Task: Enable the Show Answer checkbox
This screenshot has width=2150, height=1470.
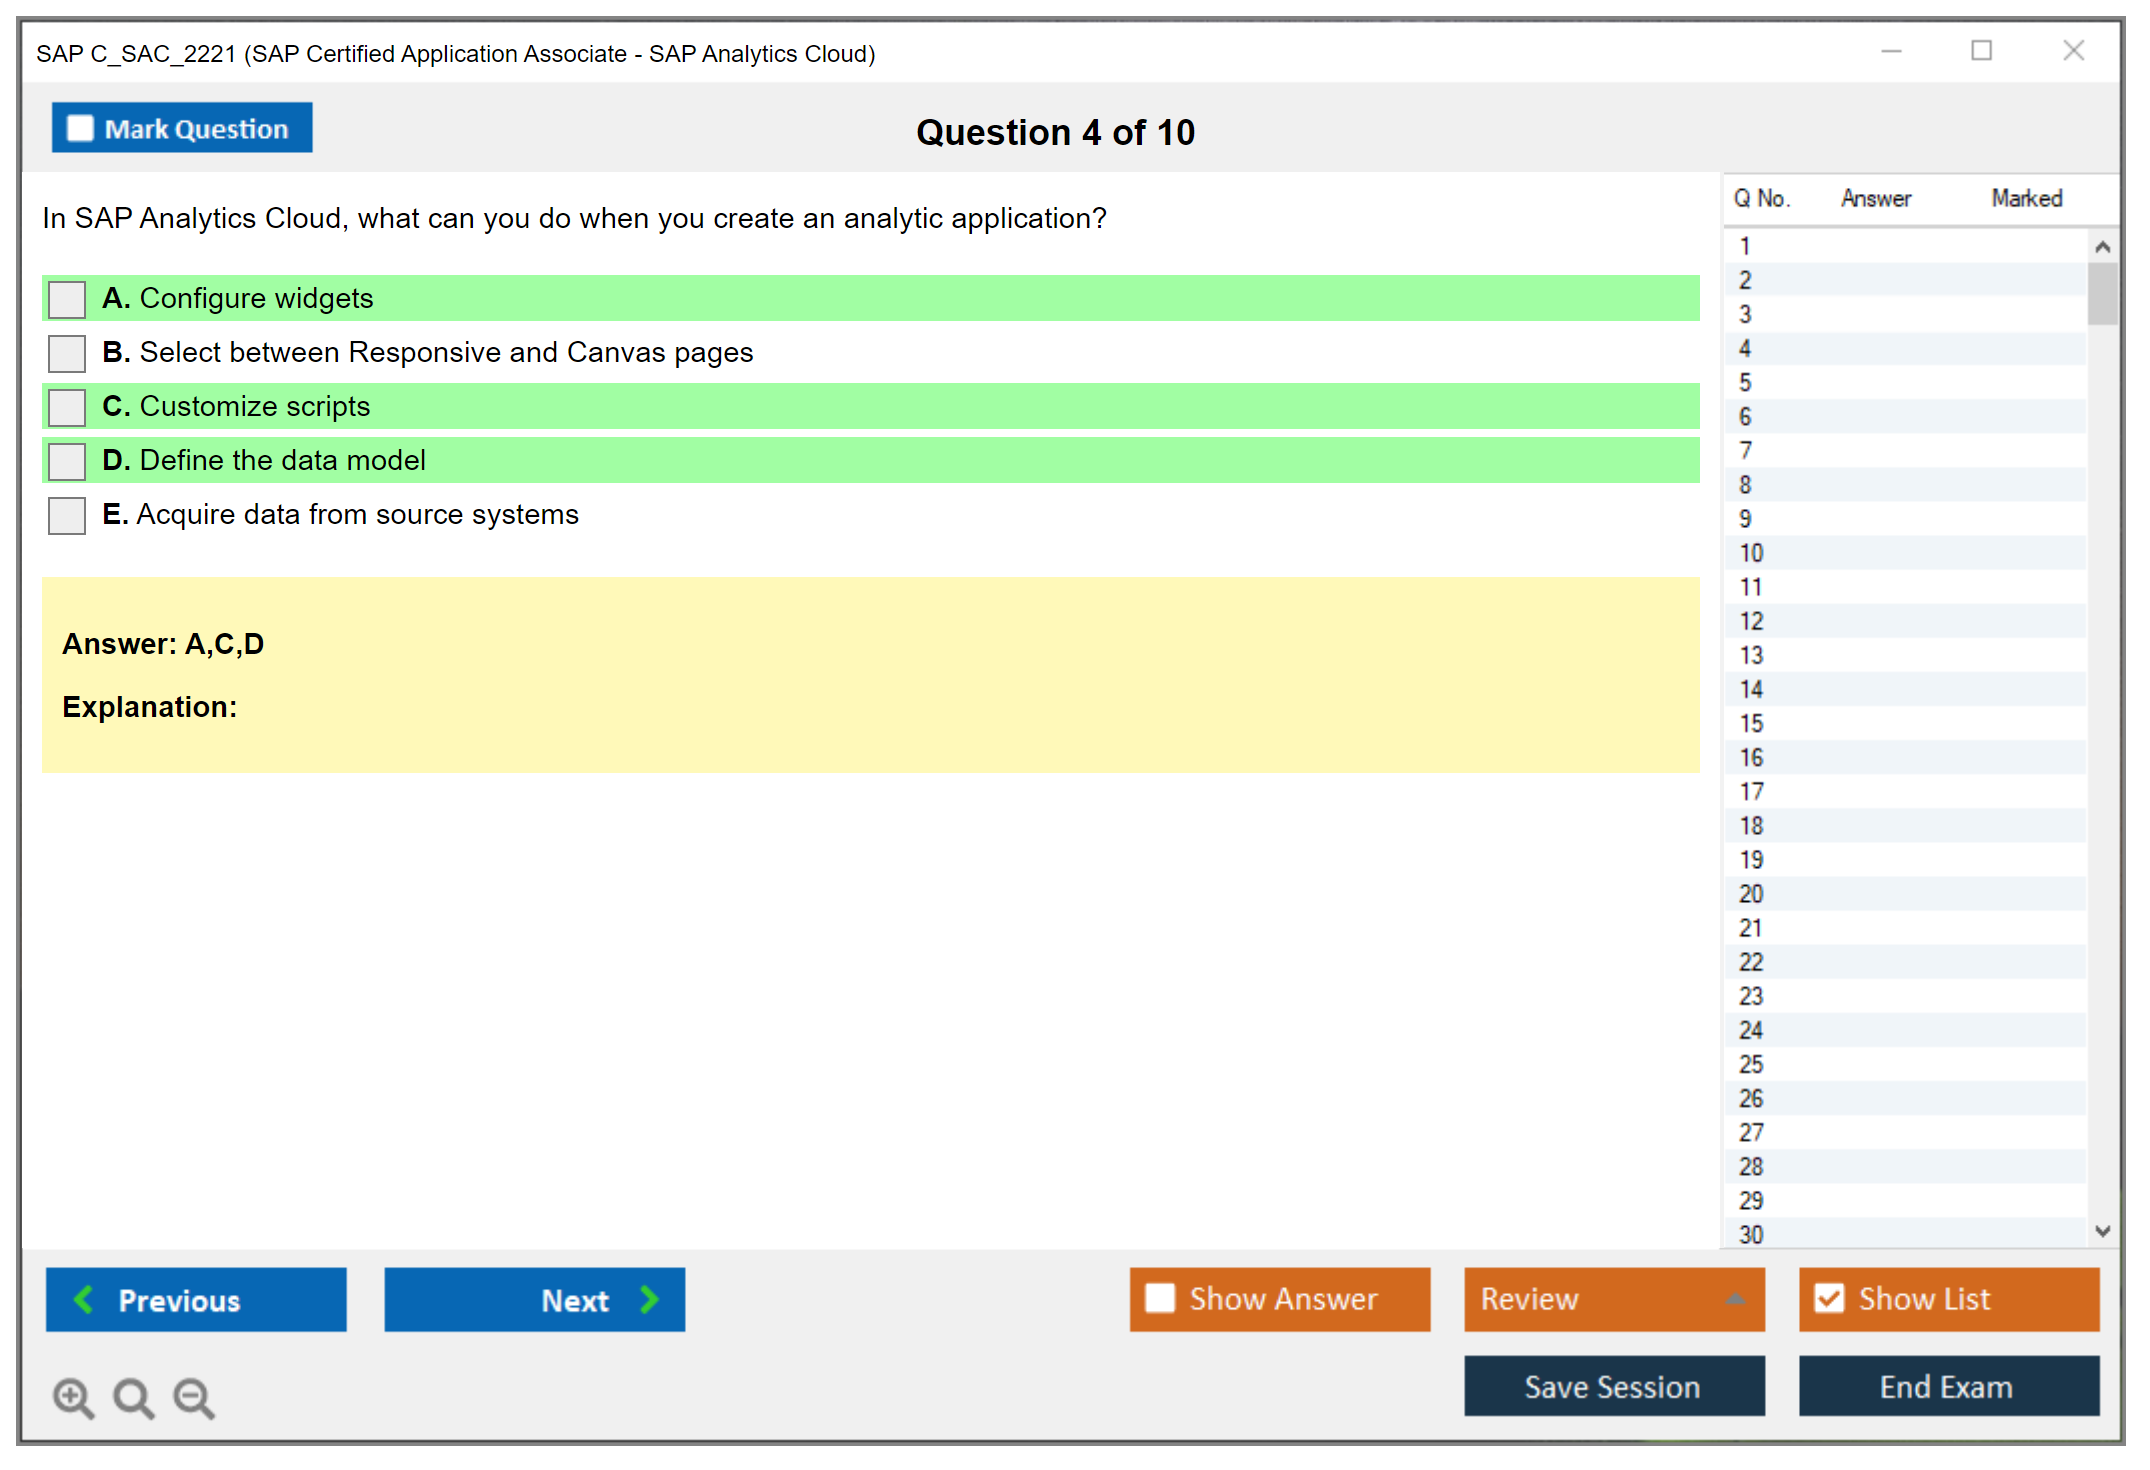Action: pos(1160,1298)
